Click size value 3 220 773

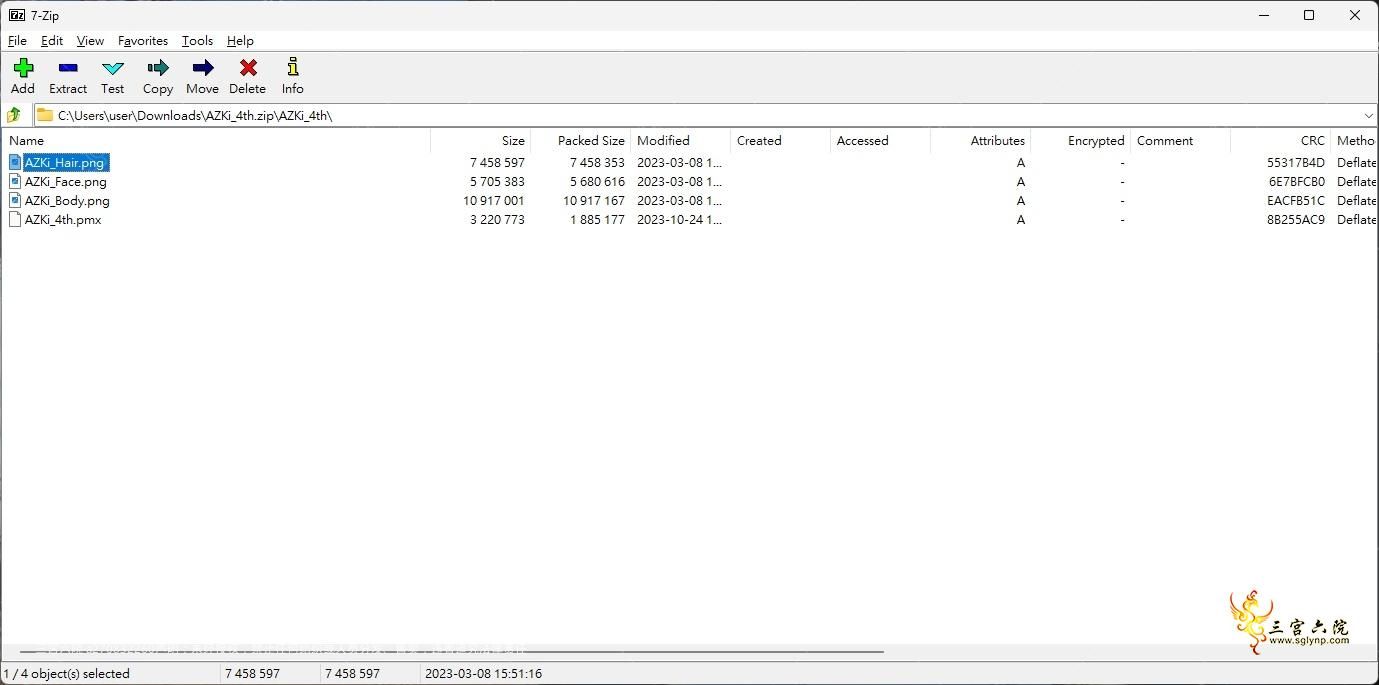point(497,219)
